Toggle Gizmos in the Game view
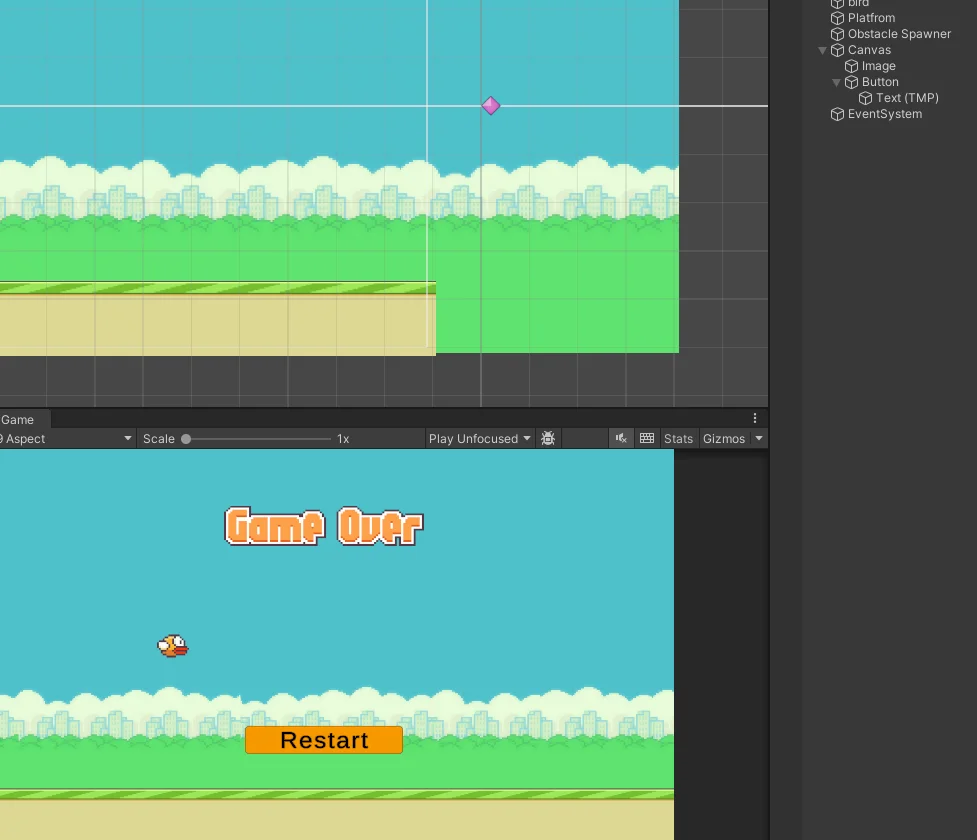 [724, 439]
